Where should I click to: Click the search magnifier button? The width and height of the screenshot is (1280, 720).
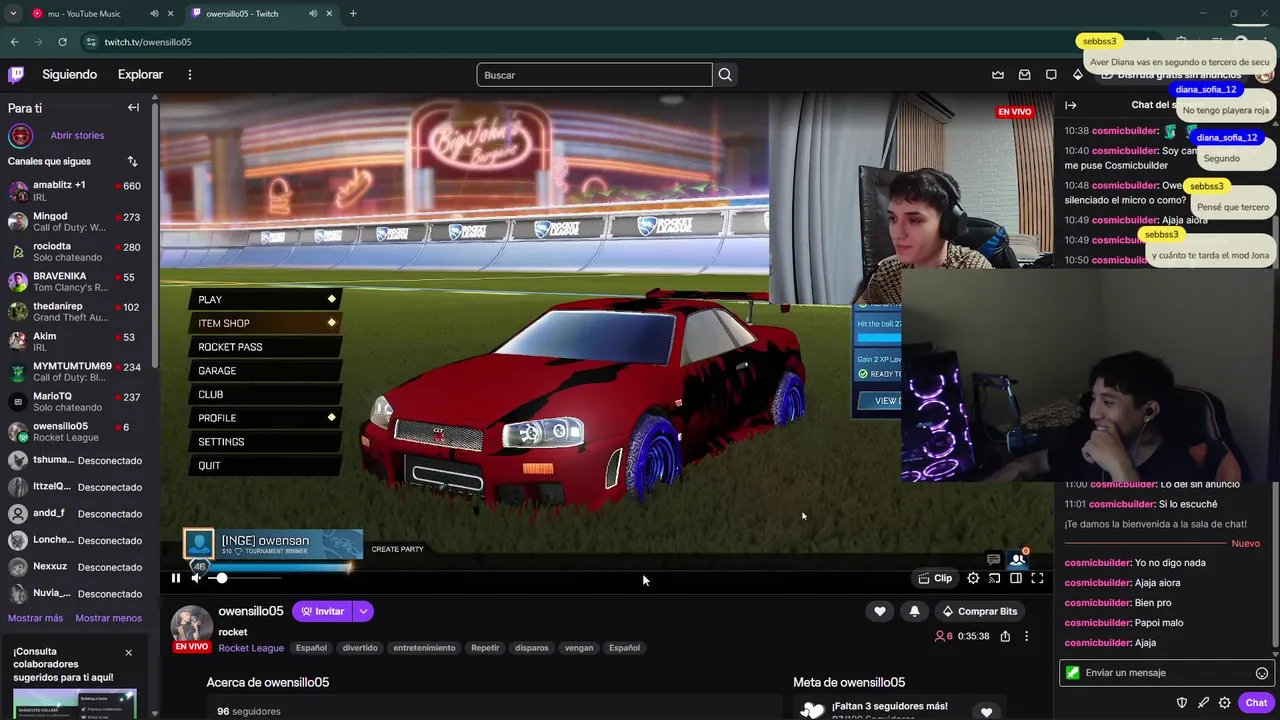pyautogui.click(x=725, y=75)
